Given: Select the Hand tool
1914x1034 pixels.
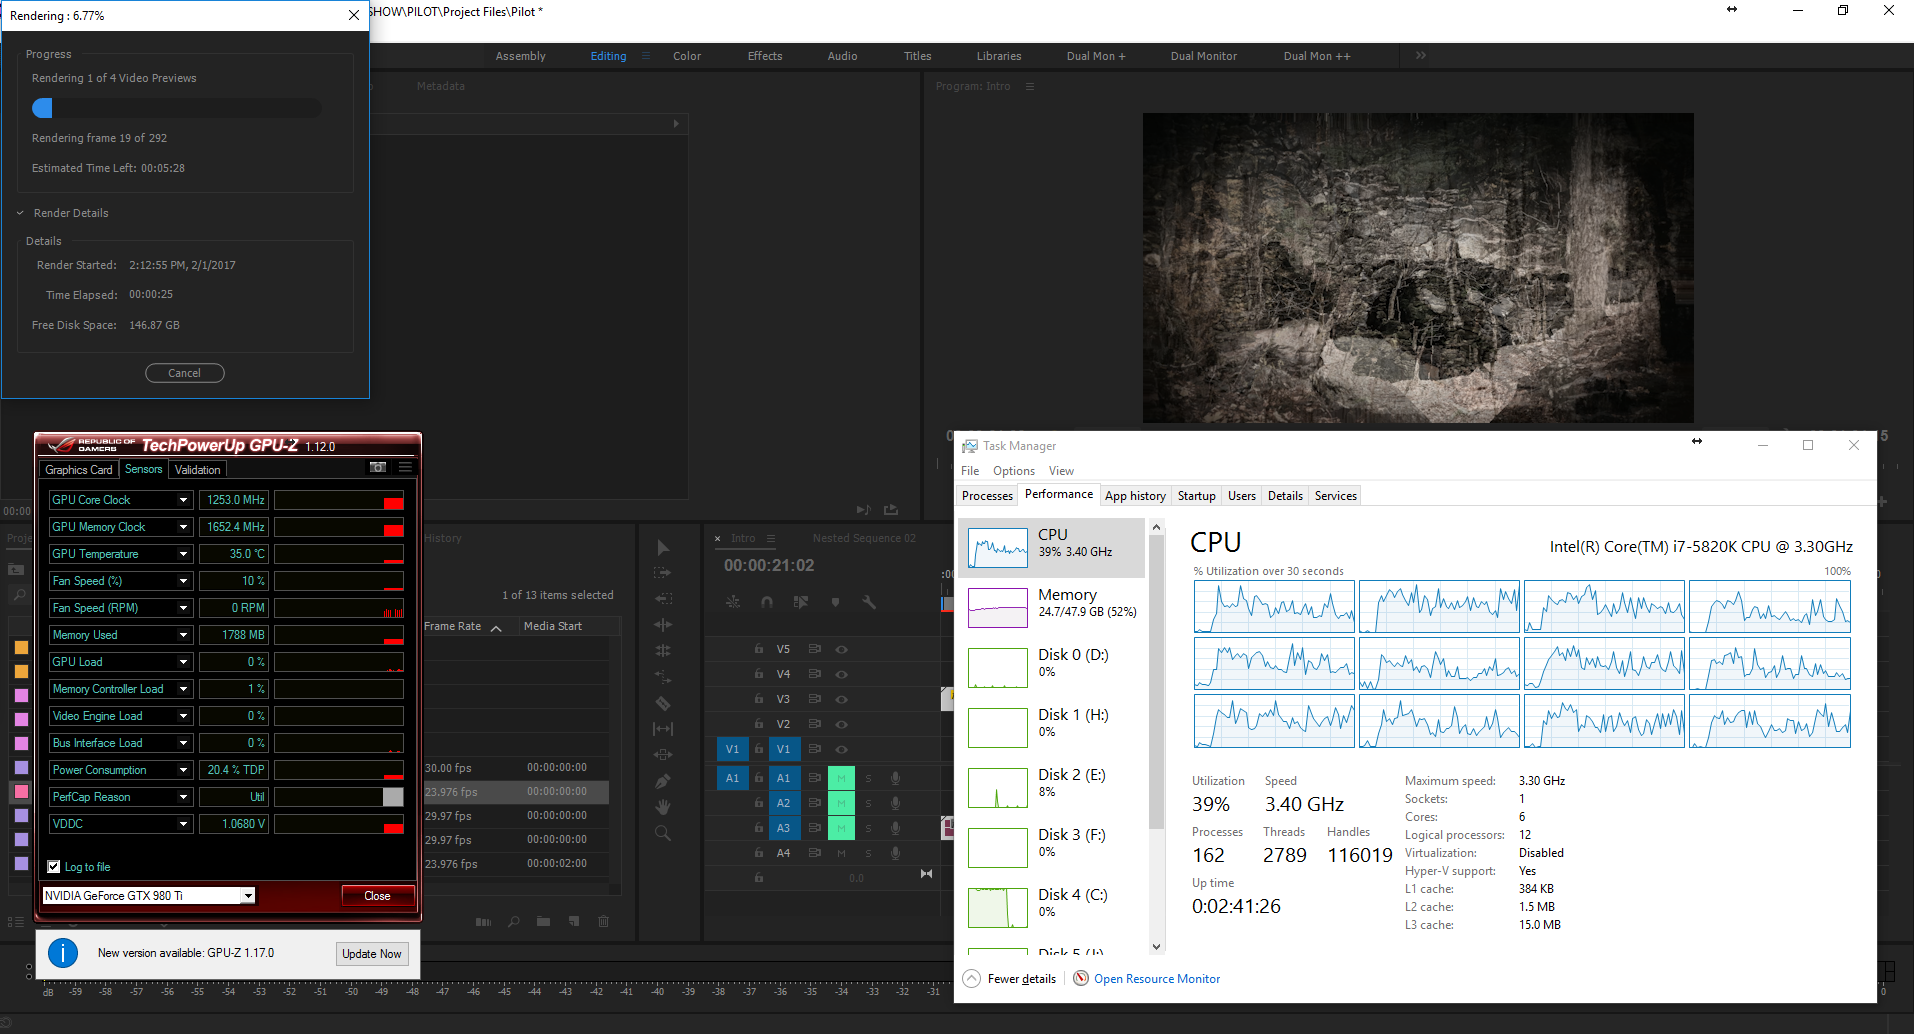Looking at the screenshot, I should click(x=663, y=807).
